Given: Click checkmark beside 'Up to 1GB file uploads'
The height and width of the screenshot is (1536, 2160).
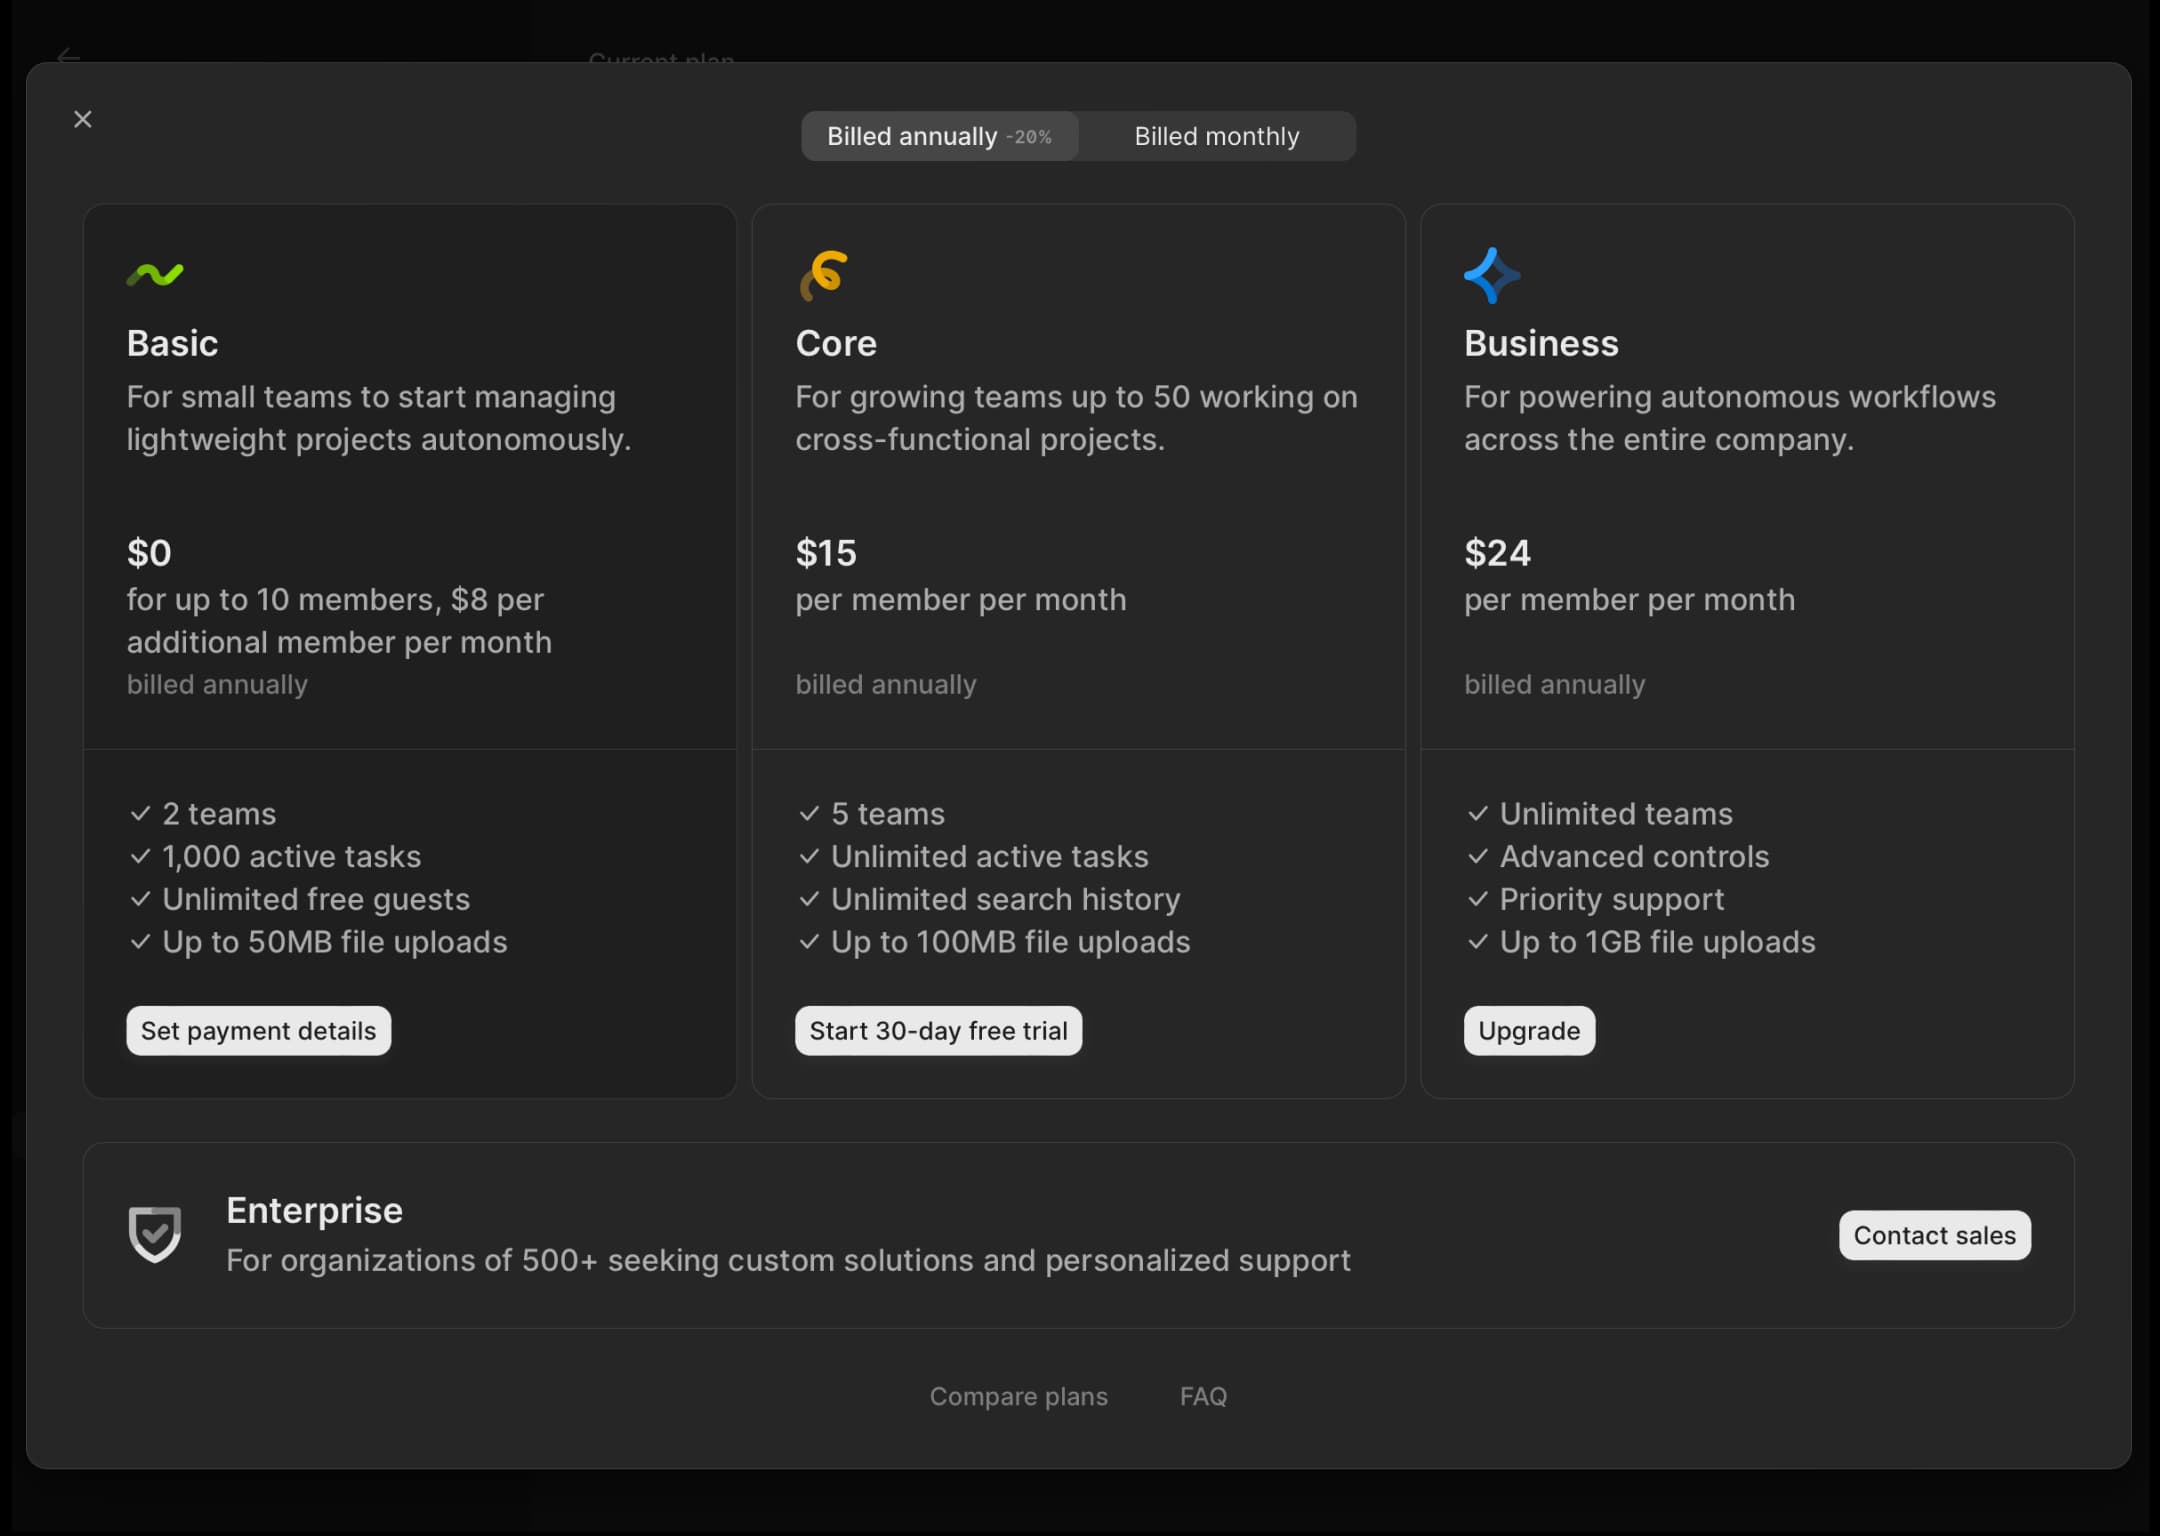Looking at the screenshot, I should click(1477, 942).
